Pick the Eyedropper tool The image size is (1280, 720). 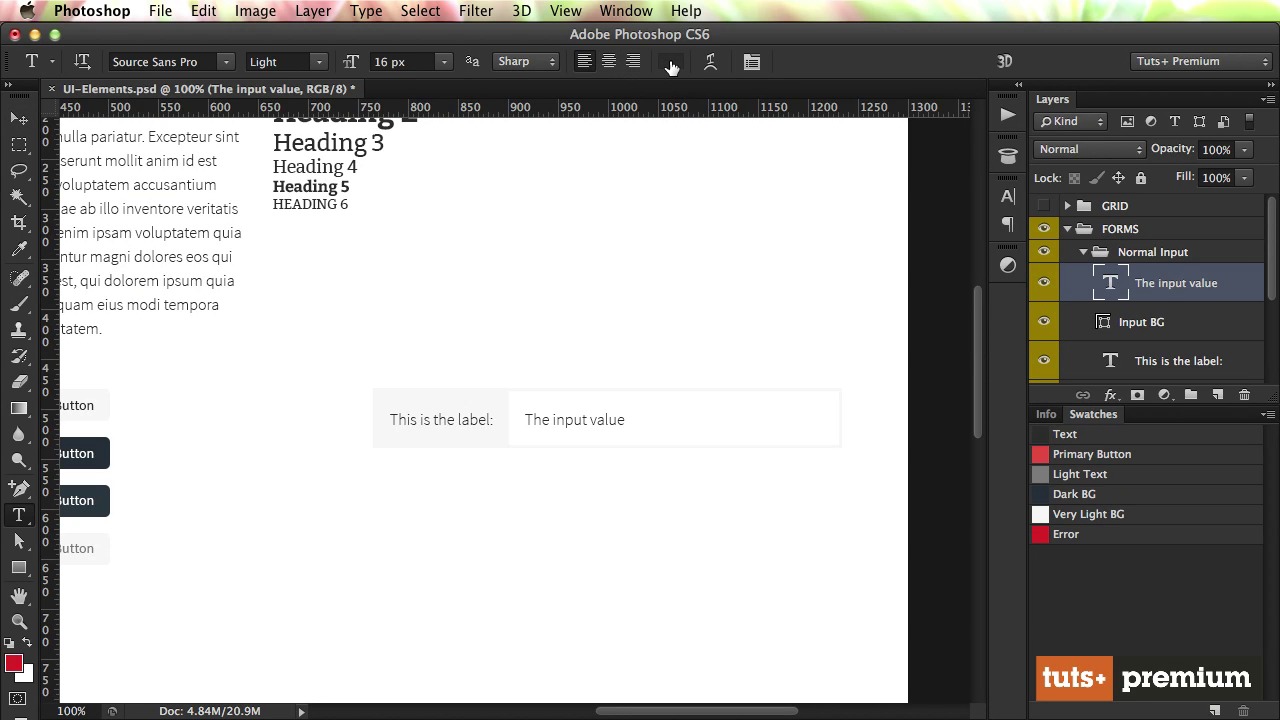pyautogui.click(x=19, y=249)
